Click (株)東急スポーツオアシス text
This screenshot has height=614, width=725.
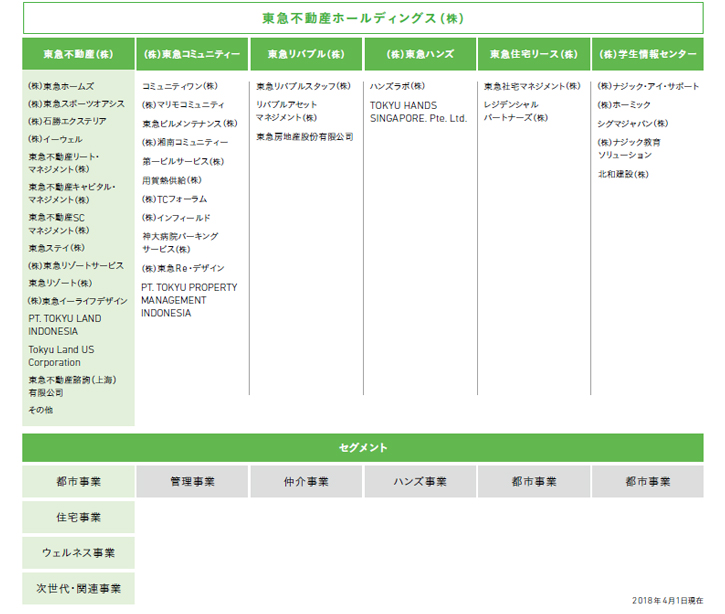pos(76,104)
